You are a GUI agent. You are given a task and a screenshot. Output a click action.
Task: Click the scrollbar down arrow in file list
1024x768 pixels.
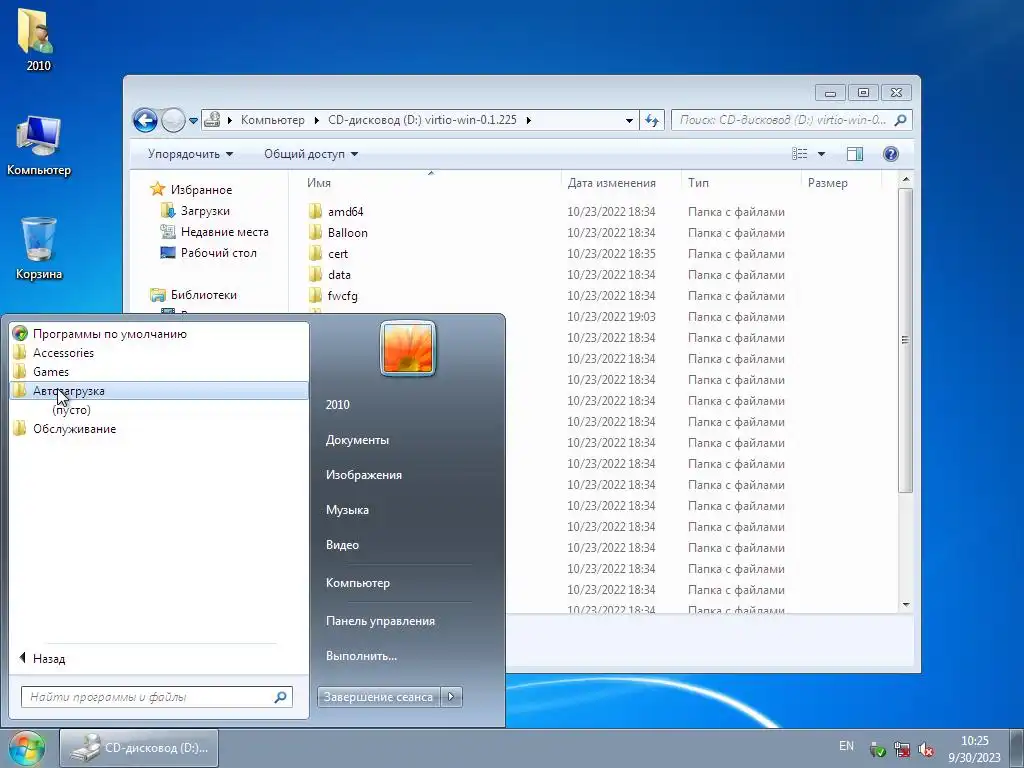905,605
